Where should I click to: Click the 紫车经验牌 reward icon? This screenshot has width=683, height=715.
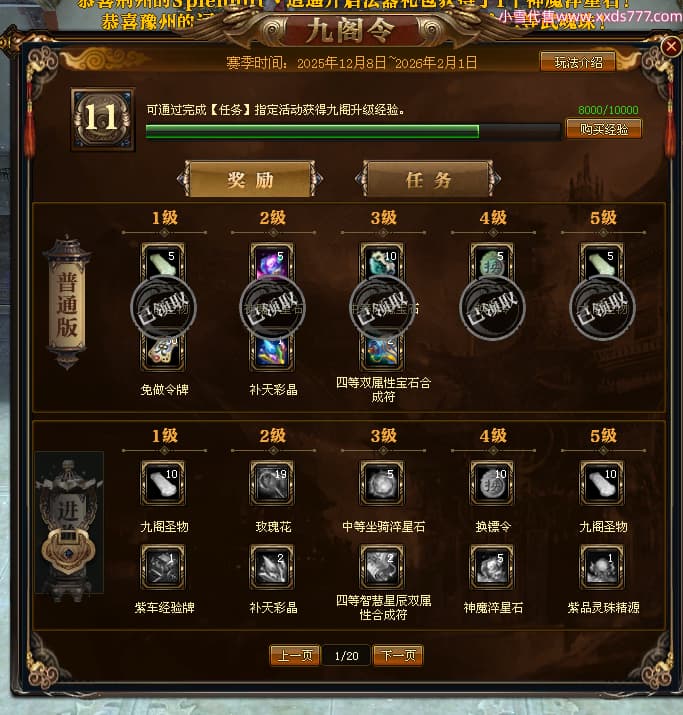(x=163, y=567)
